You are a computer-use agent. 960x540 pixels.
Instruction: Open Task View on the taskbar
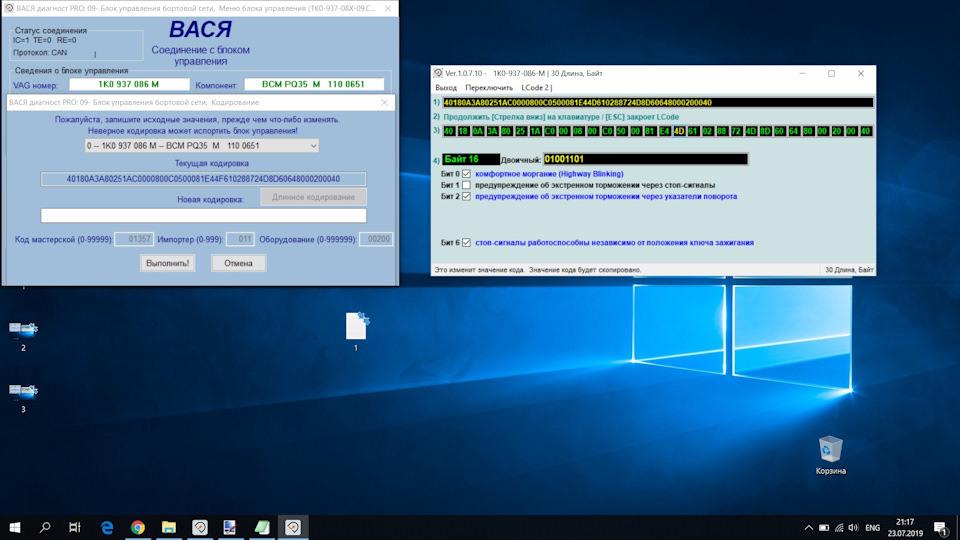click(x=75, y=527)
